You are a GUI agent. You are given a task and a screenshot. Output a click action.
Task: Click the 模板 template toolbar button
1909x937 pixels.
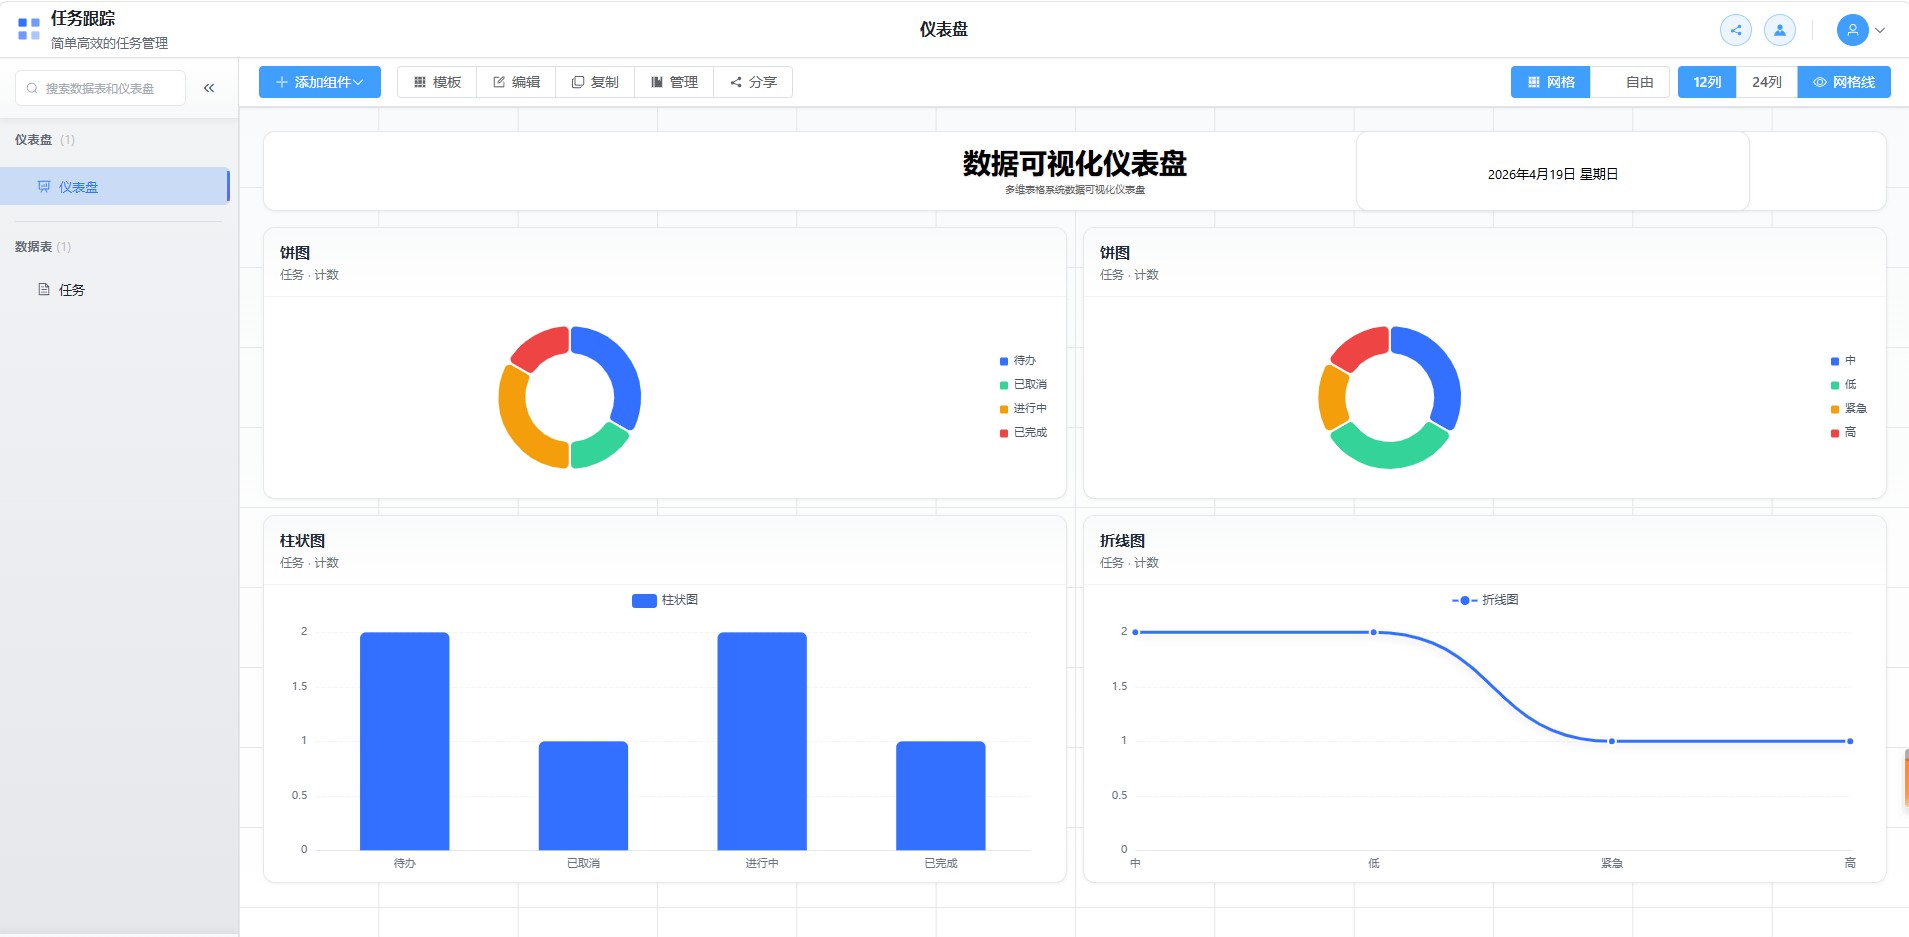click(437, 82)
